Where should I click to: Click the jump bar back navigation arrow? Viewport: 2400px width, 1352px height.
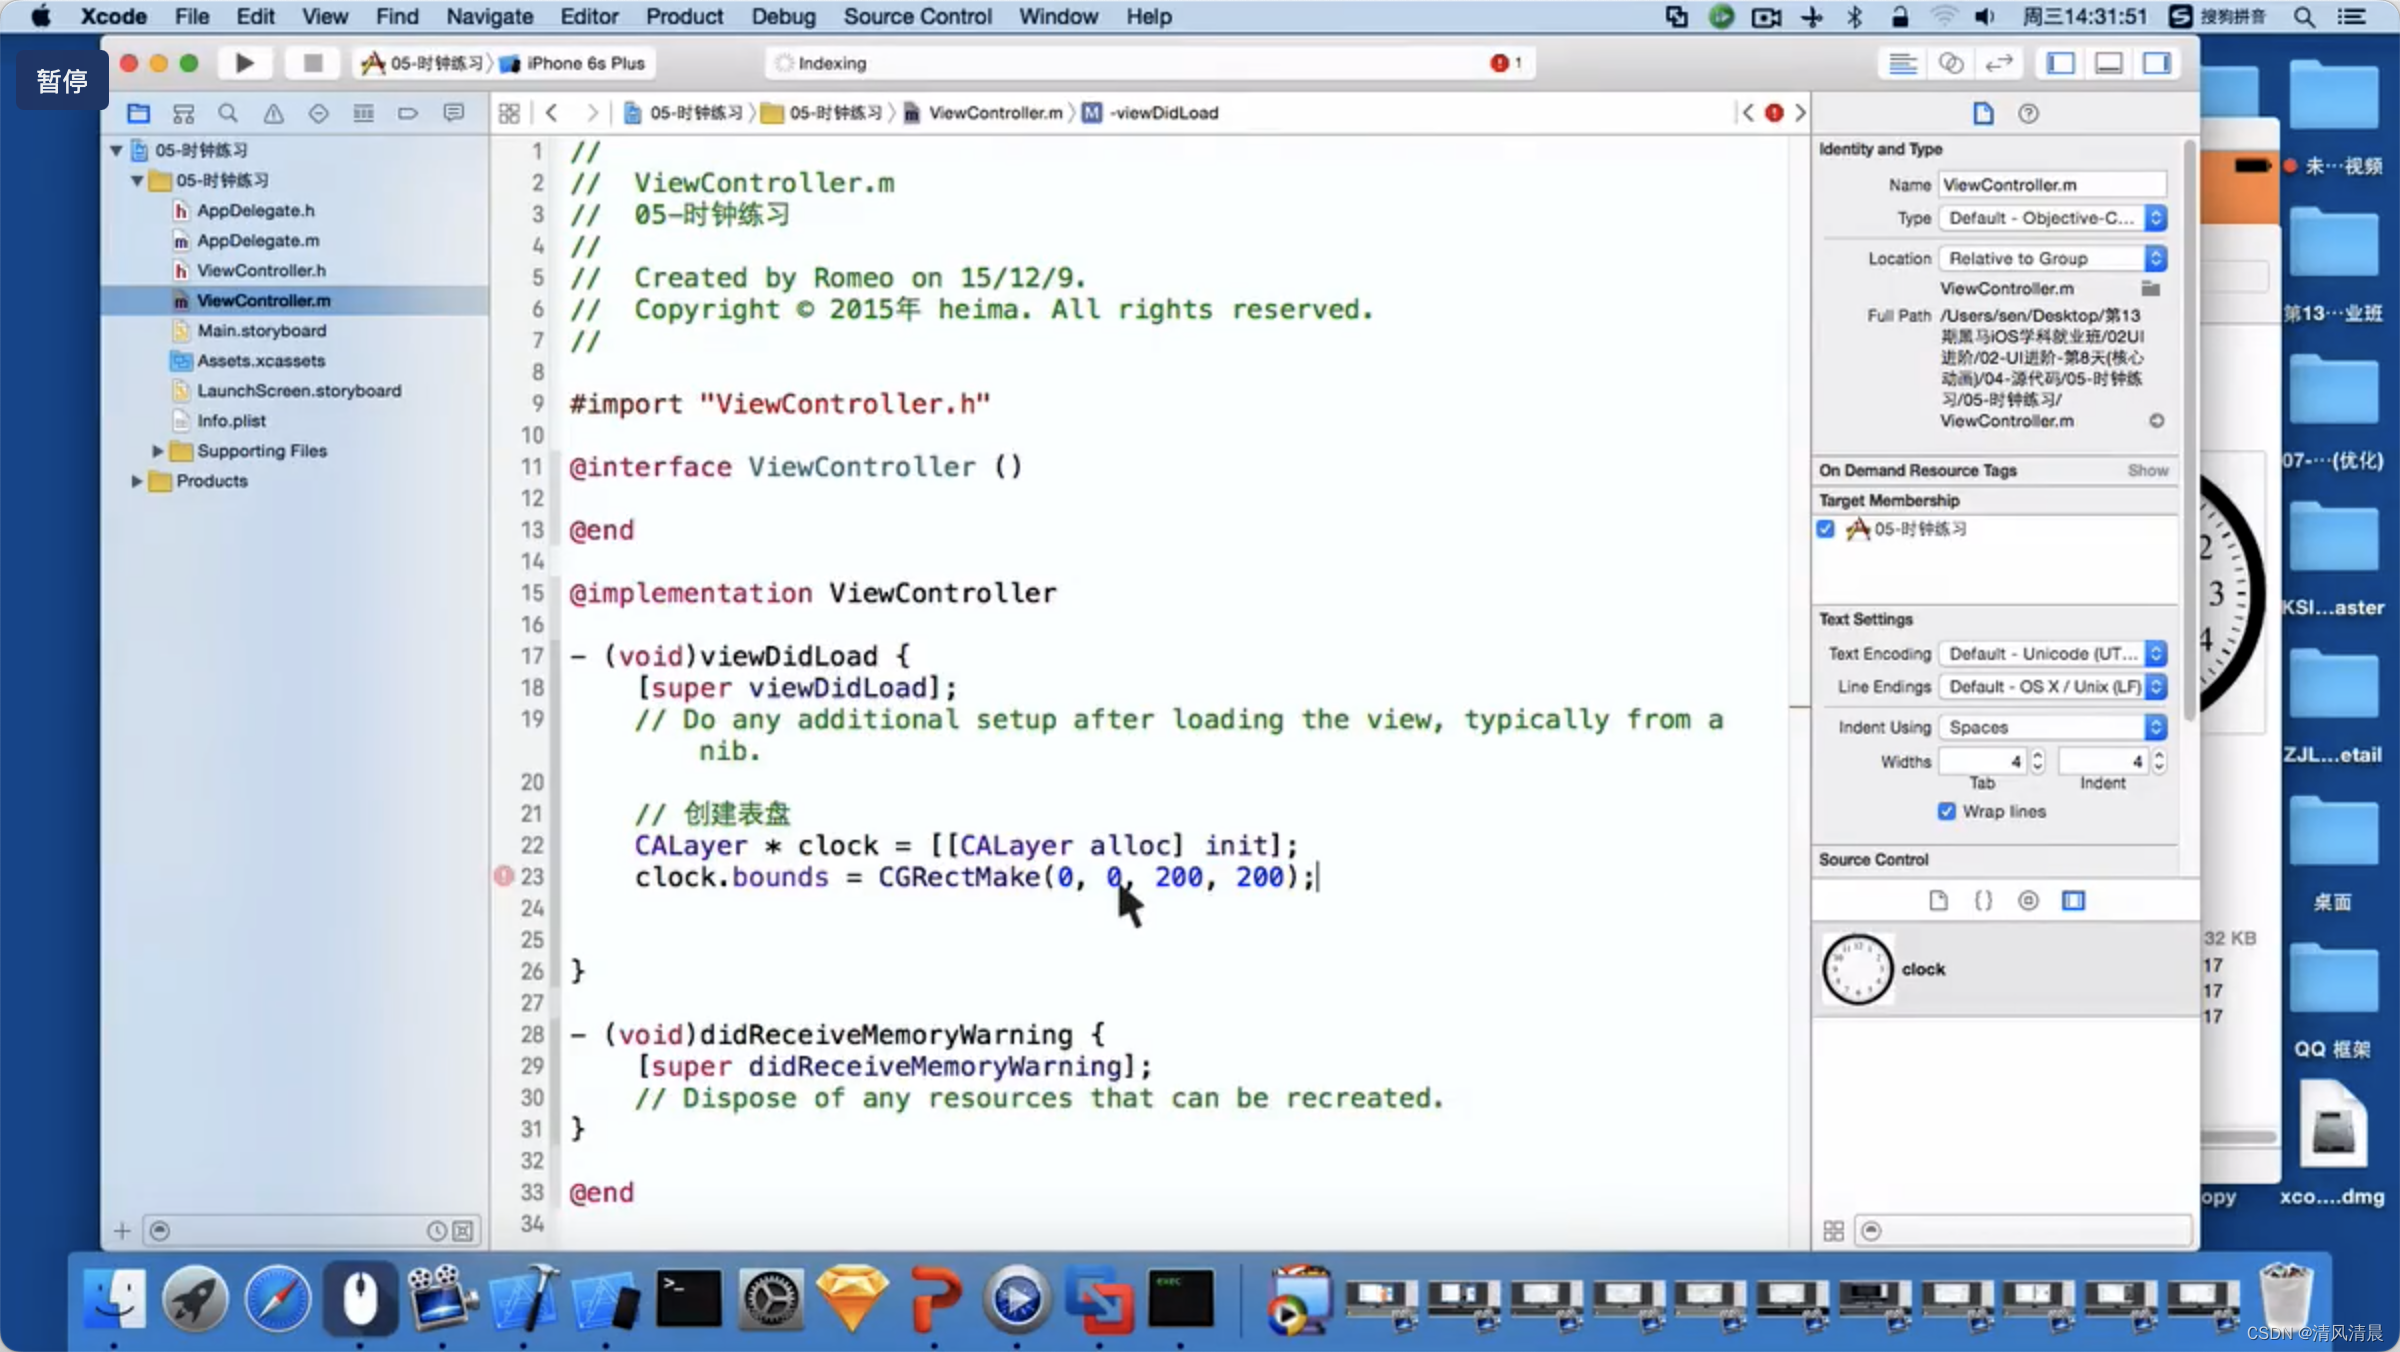pyautogui.click(x=549, y=110)
